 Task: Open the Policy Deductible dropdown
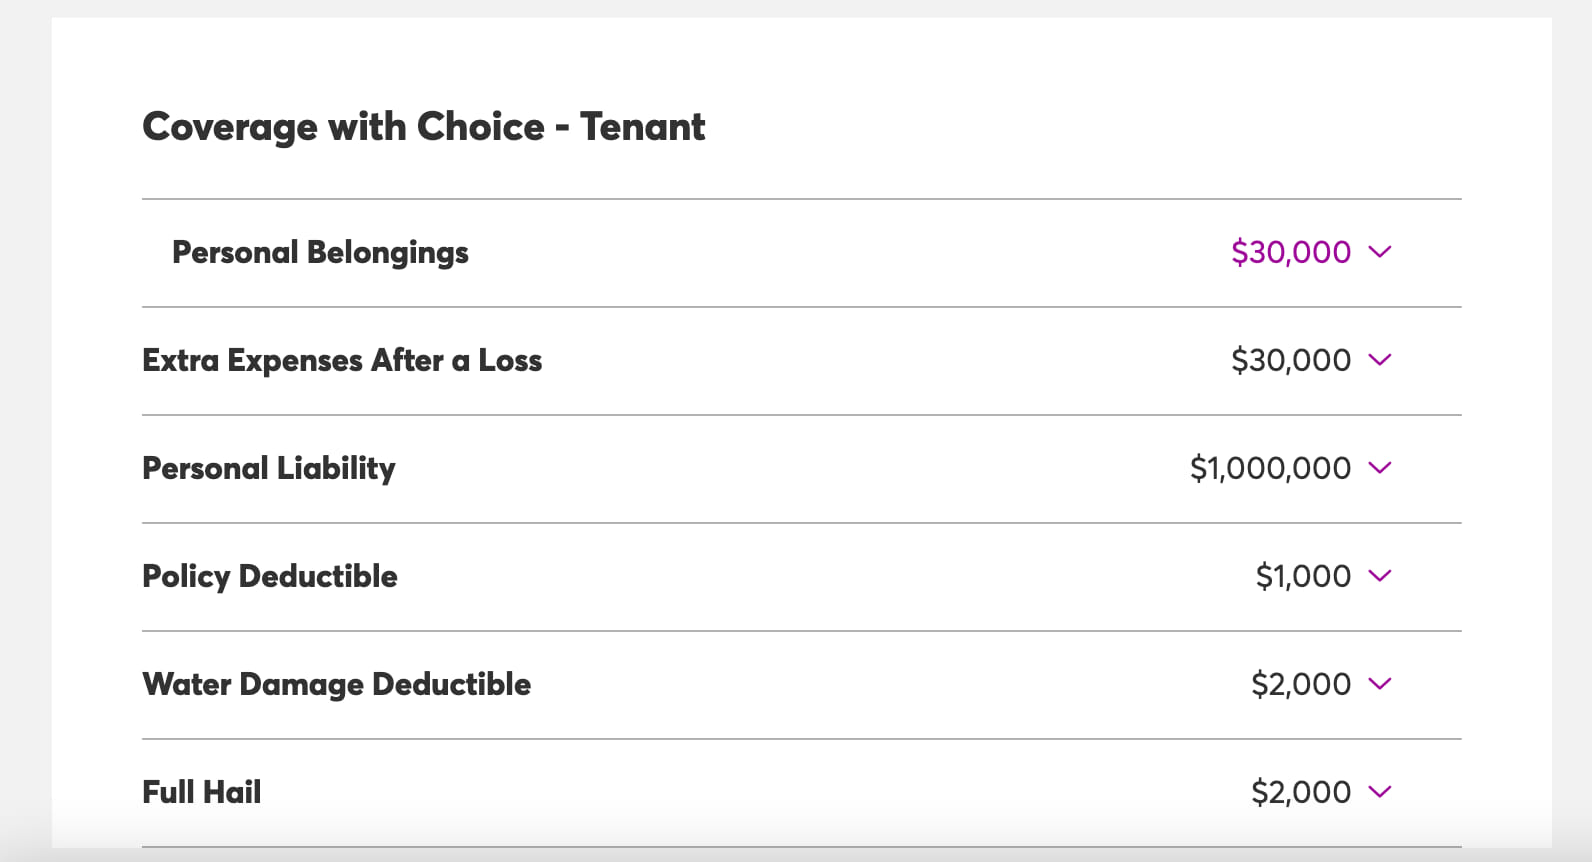click(1382, 576)
